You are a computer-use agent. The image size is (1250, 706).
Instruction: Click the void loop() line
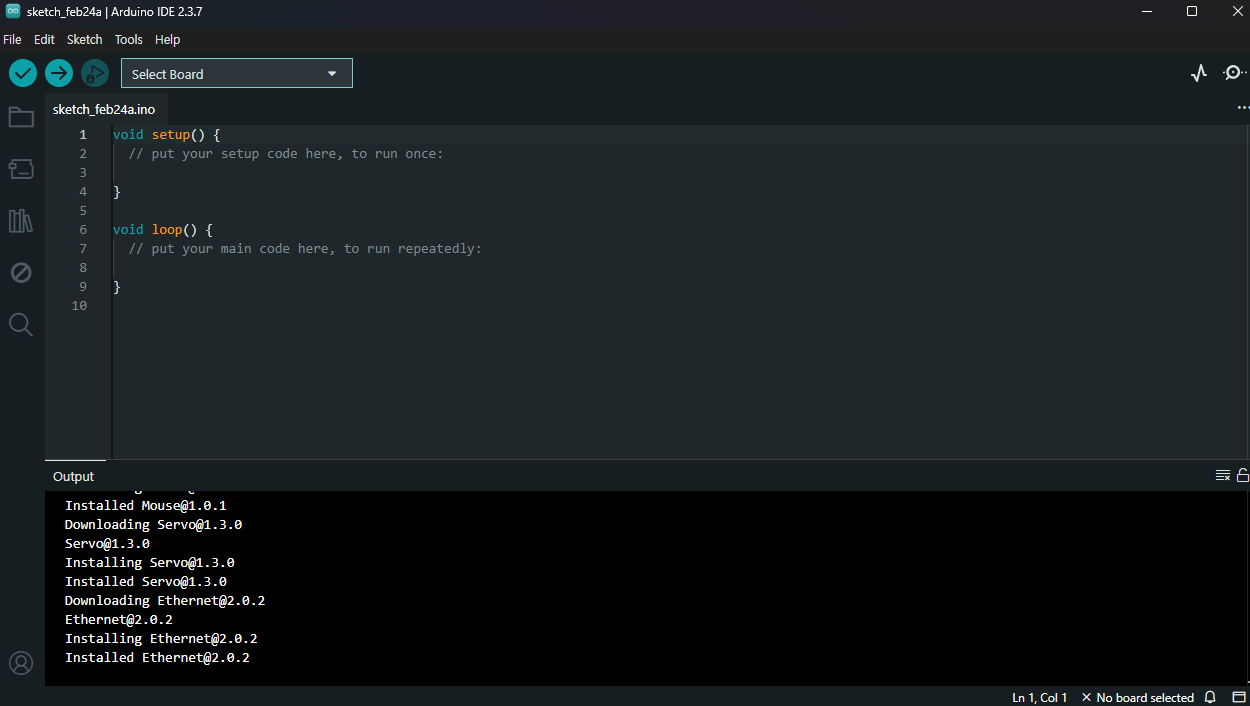pos(163,229)
